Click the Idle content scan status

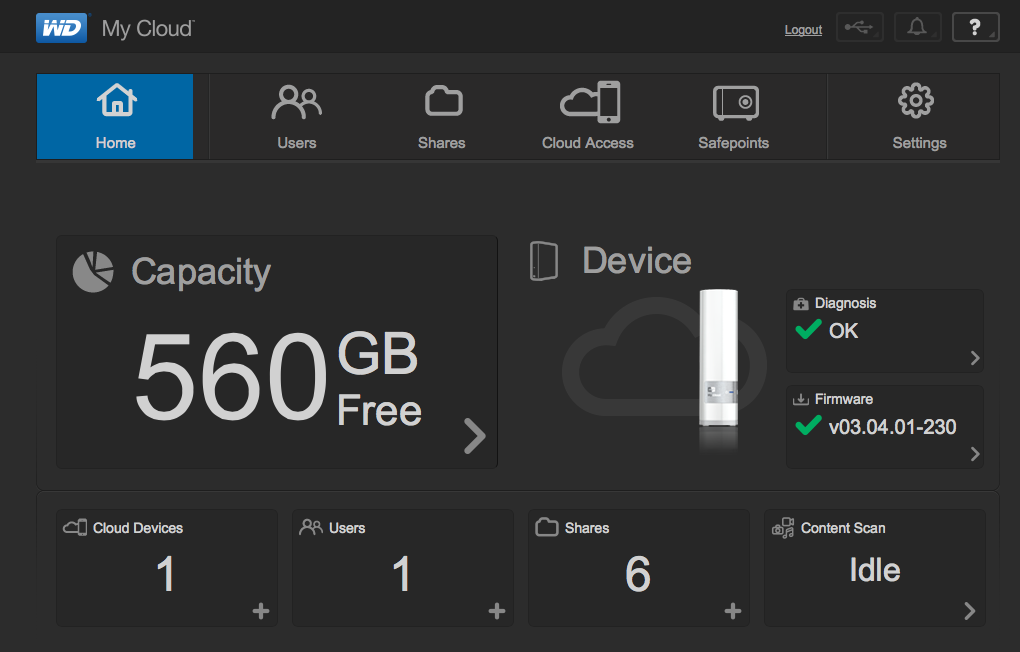coord(875,571)
